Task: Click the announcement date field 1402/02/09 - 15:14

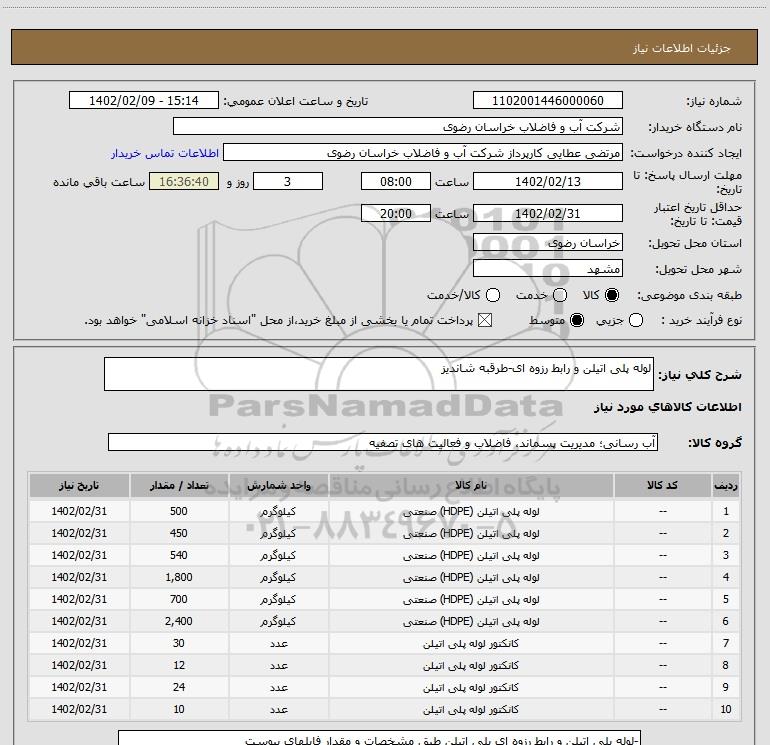Action: click(x=144, y=100)
